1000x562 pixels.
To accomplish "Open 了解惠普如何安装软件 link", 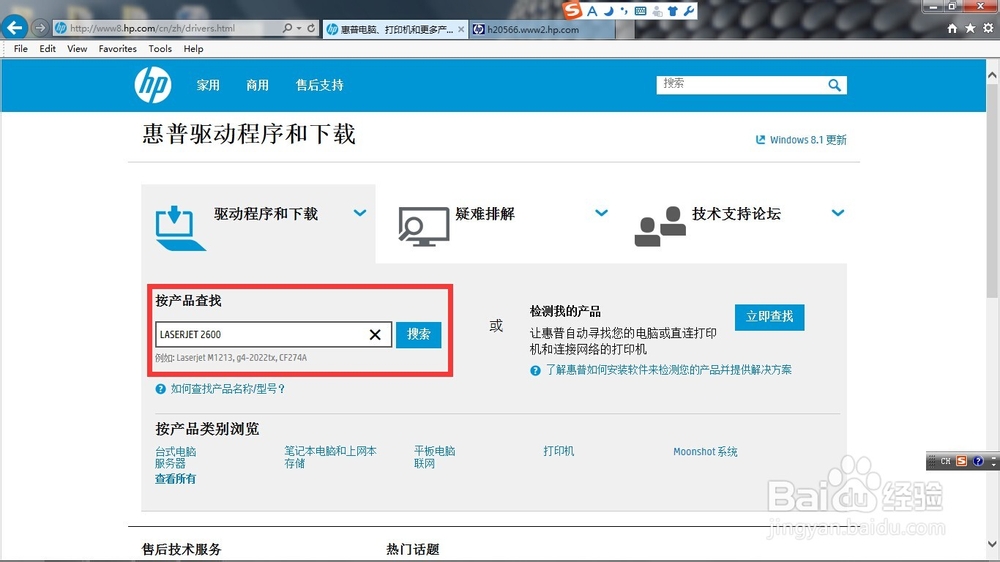I will (669, 369).
